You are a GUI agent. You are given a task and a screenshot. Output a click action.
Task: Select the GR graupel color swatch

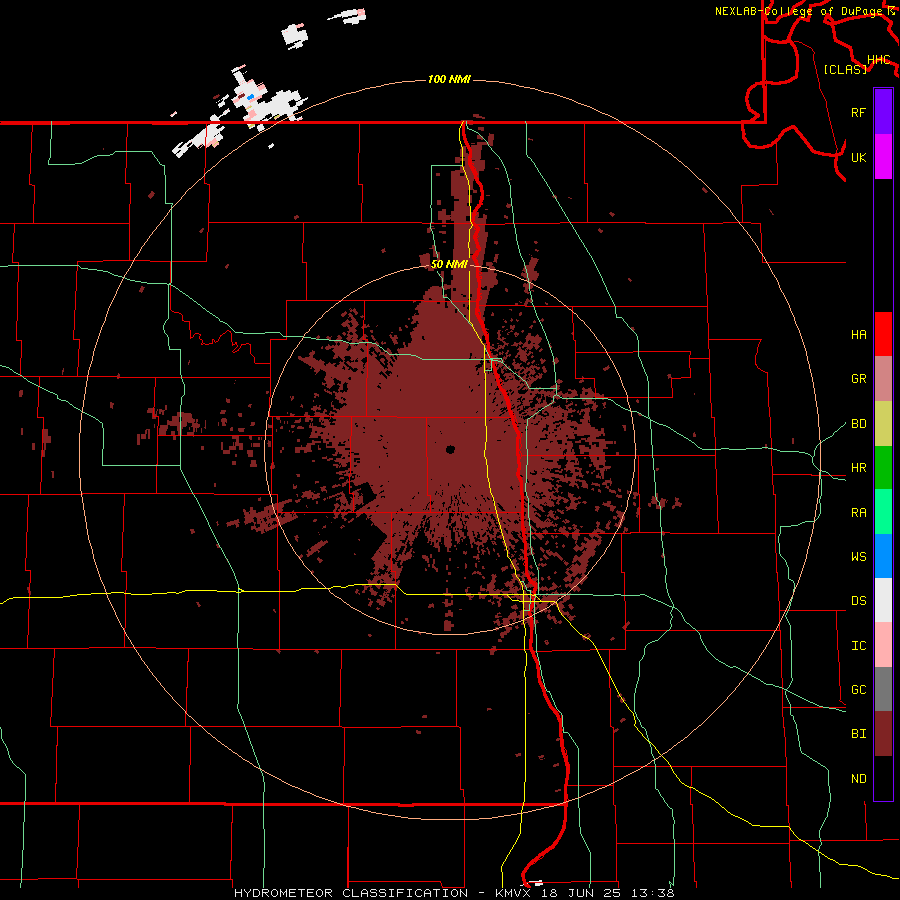[883, 379]
